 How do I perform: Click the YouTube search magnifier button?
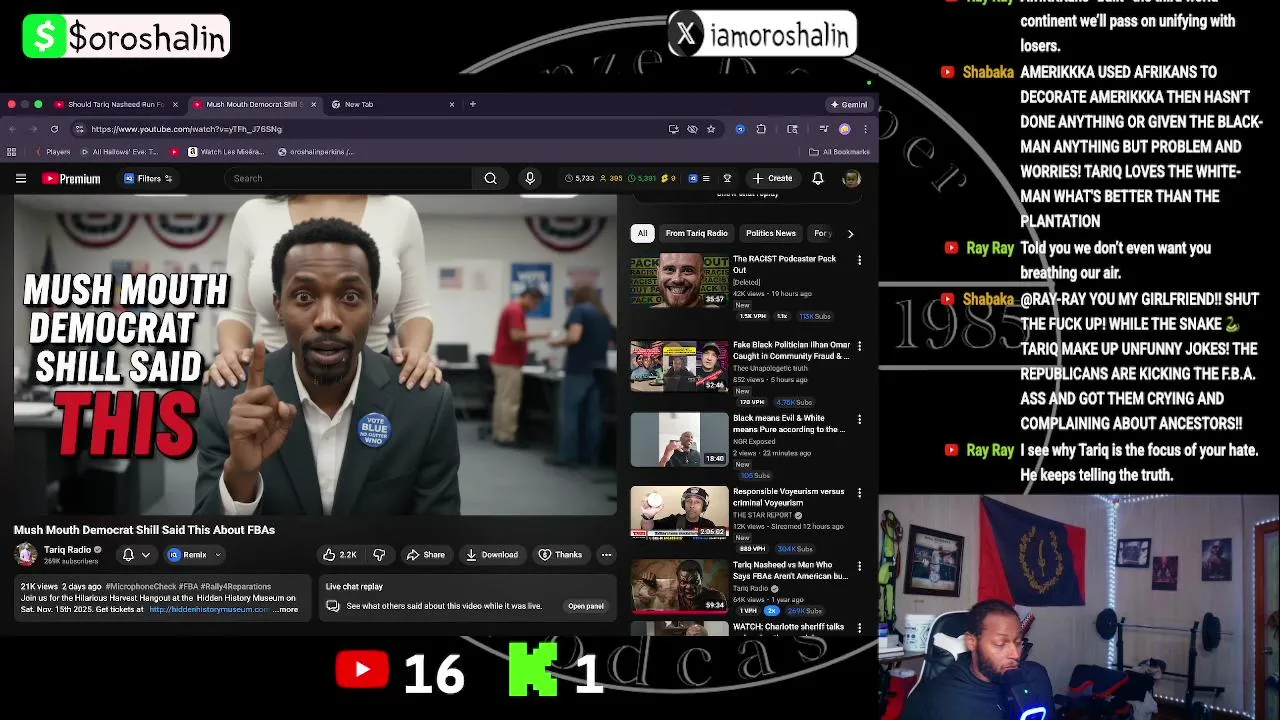click(x=490, y=178)
